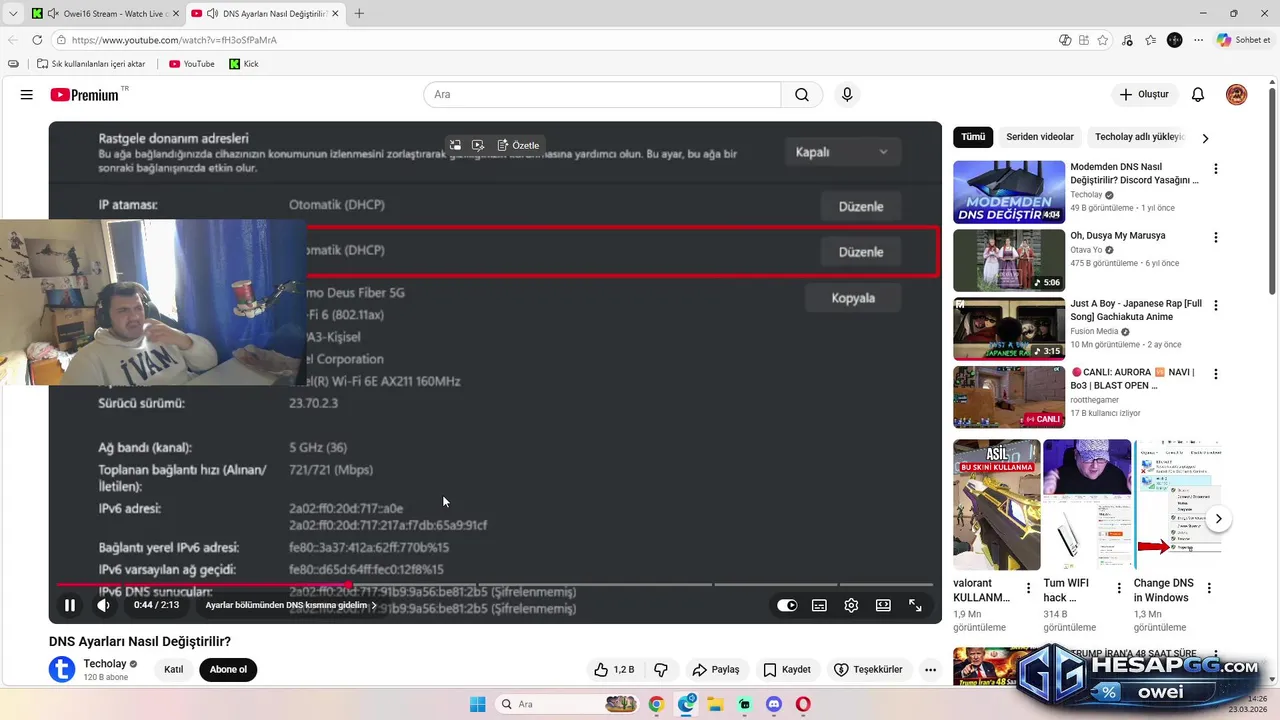Open the notifications bell

pos(1198,95)
